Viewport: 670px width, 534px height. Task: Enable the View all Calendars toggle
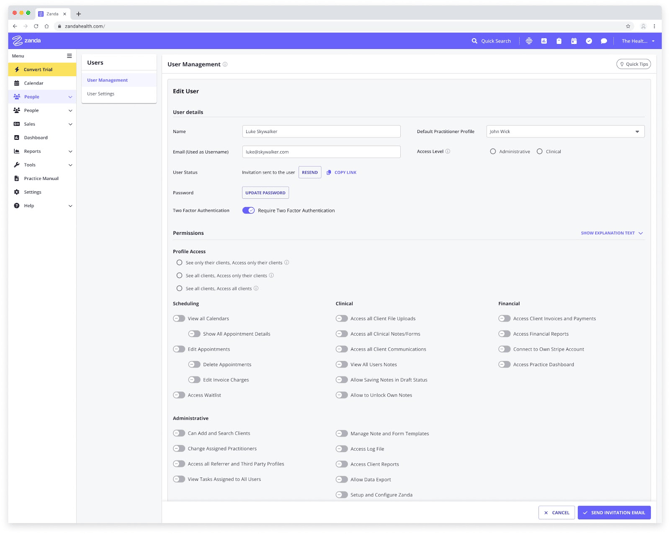[x=179, y=319]
